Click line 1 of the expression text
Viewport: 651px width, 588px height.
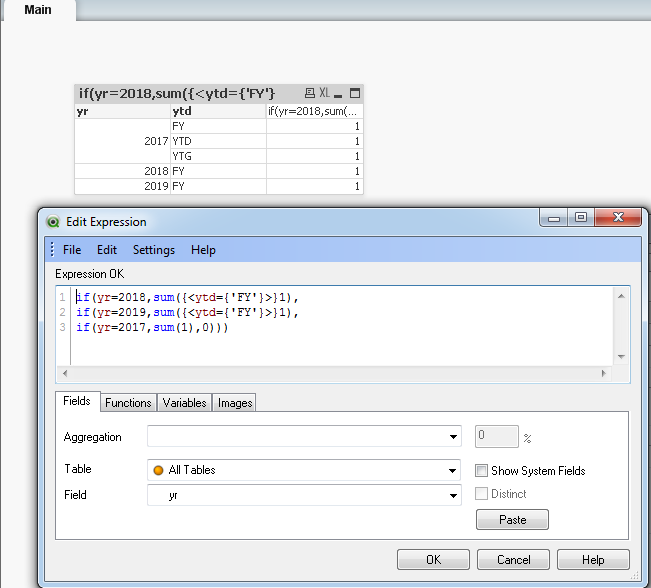[x=188, y=297]
